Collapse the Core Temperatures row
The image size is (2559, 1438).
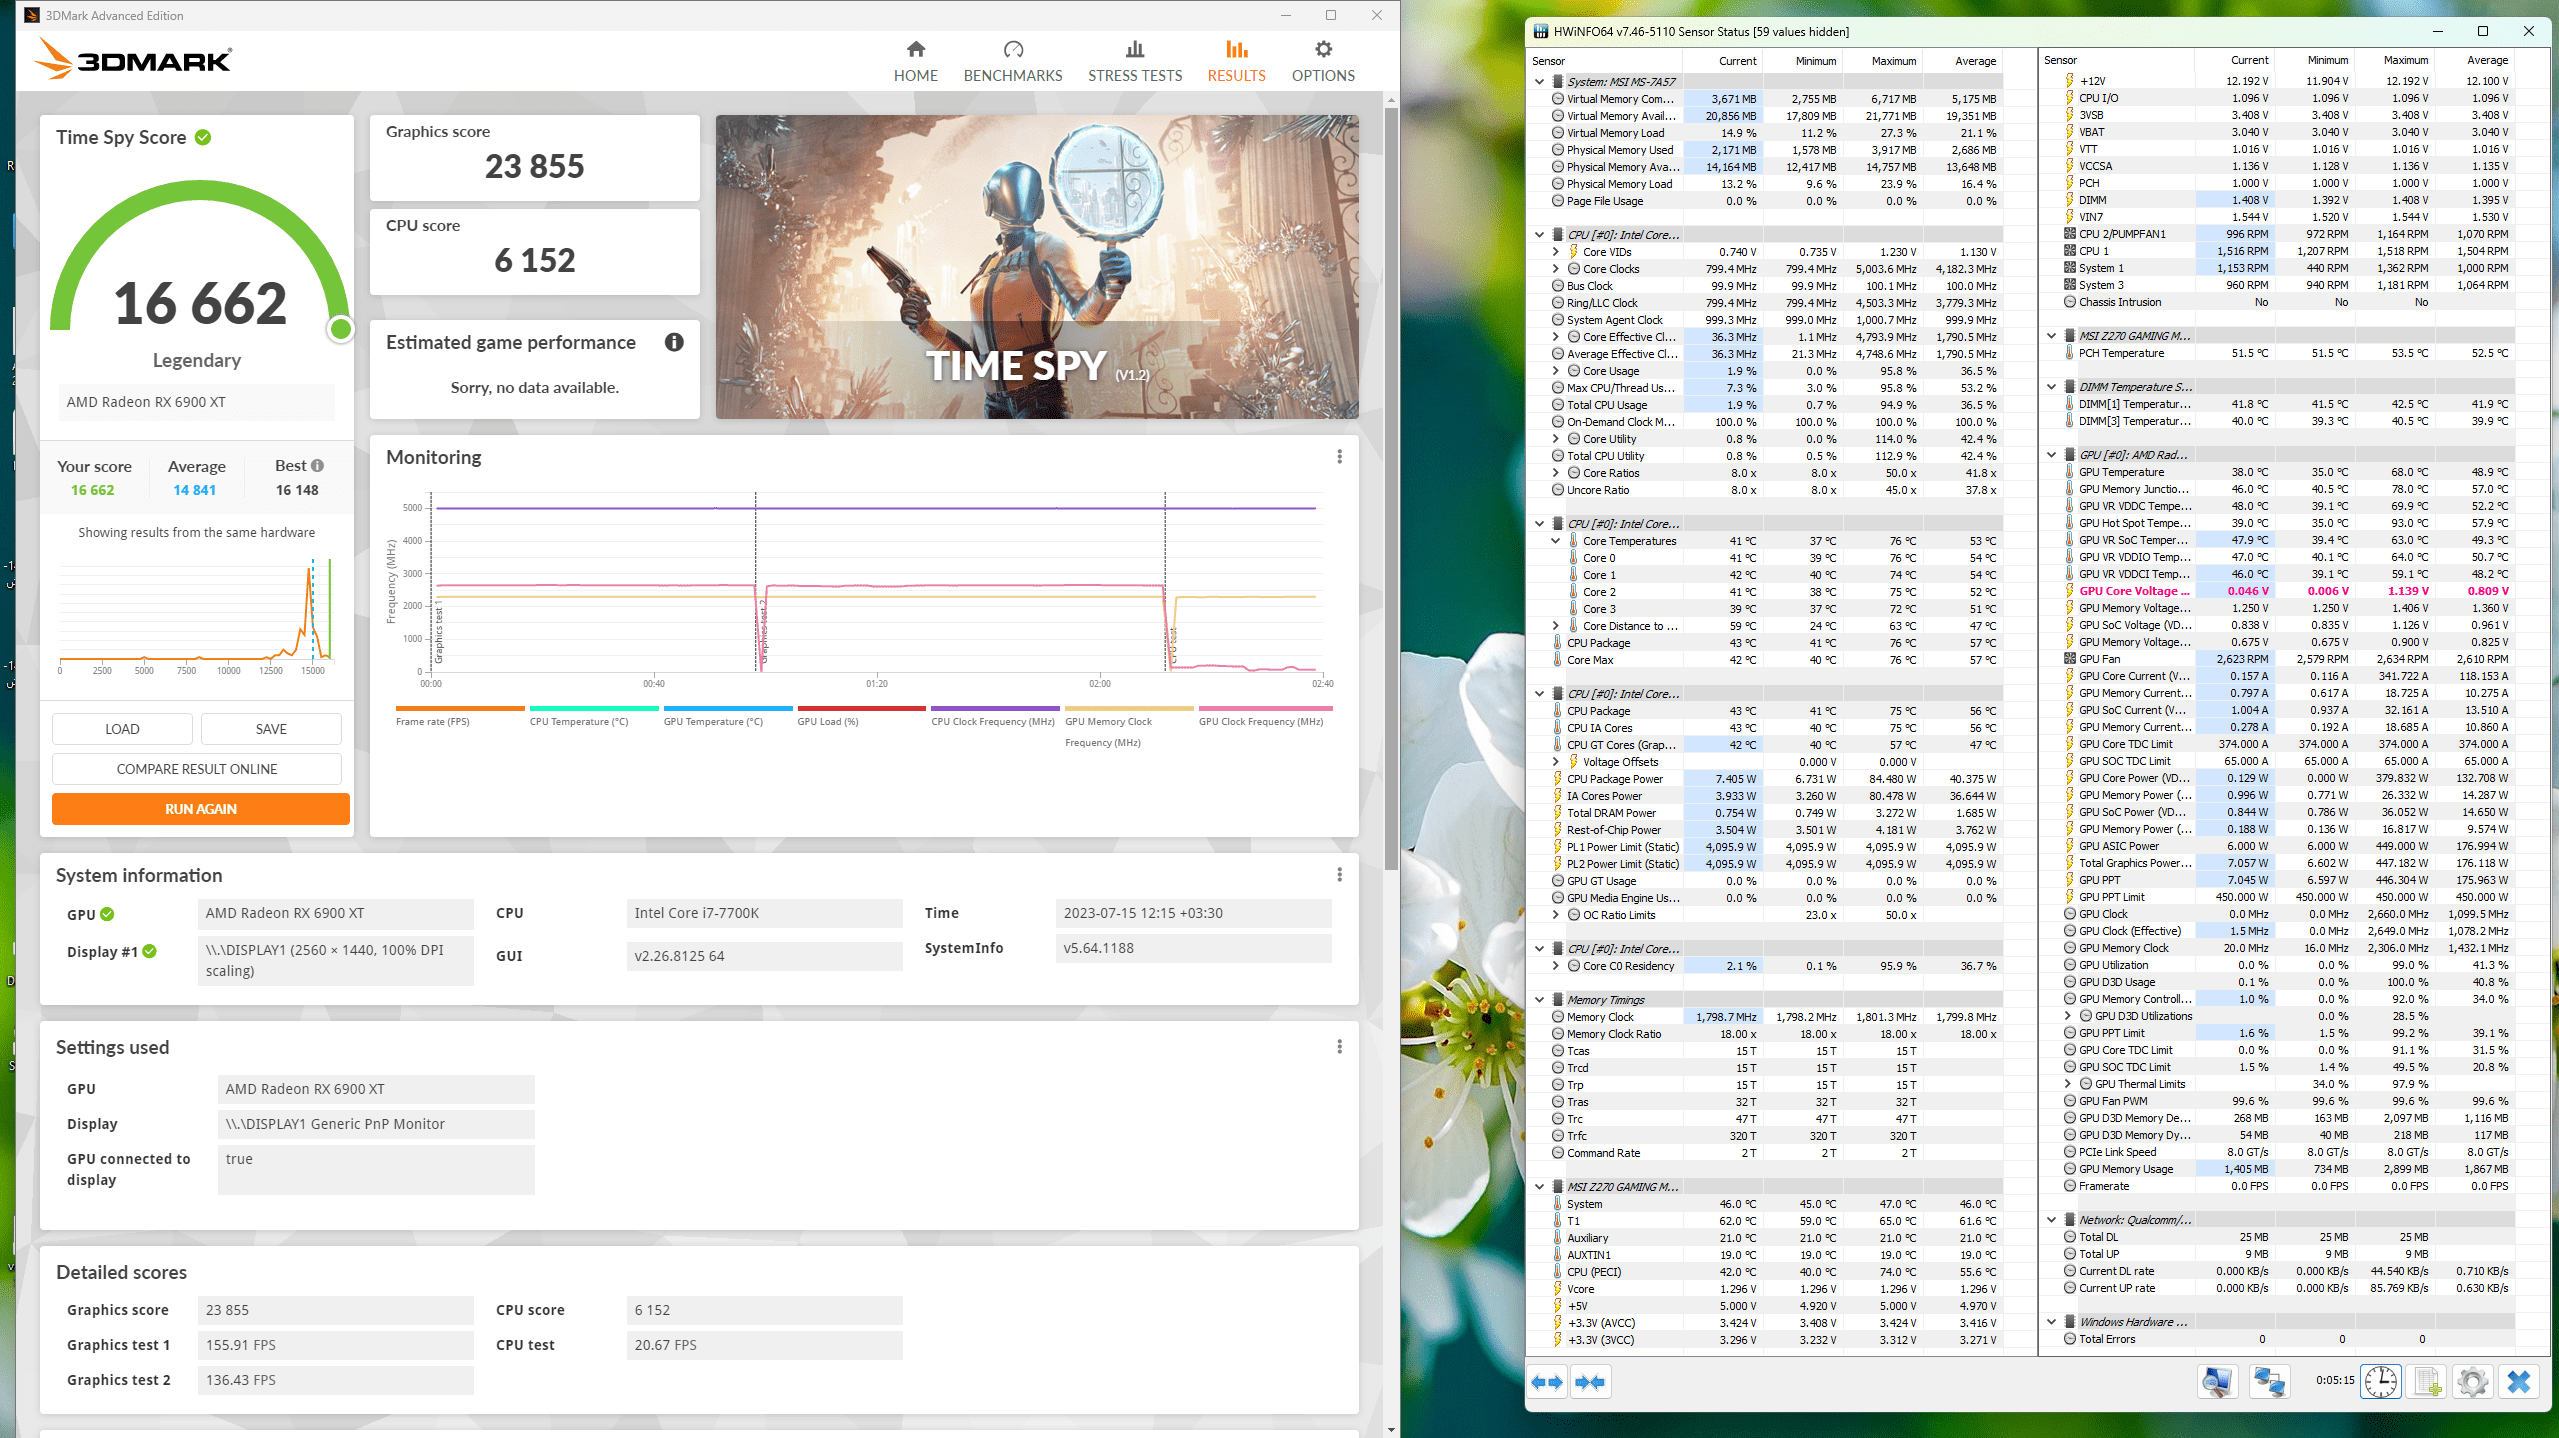pos(1555,541)
